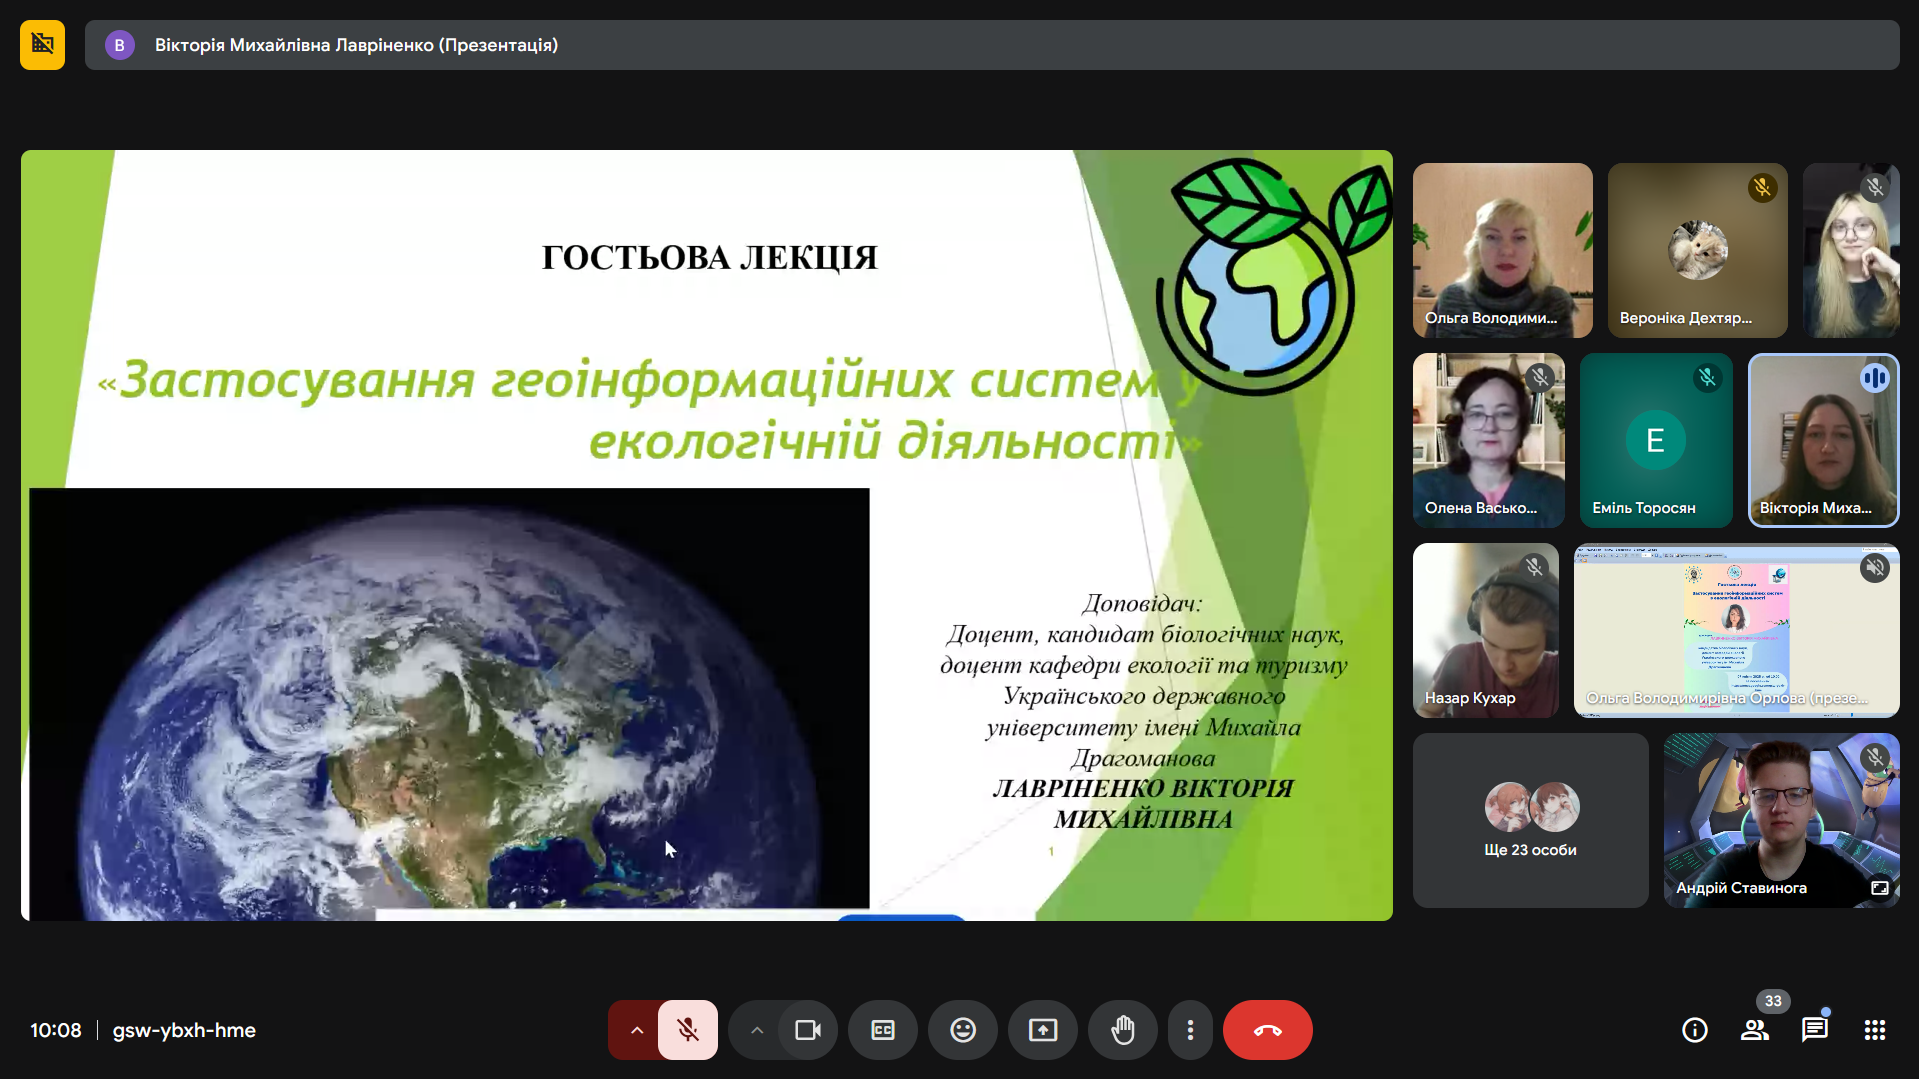Click the '33' participant count badge
This screenshot has width=1919, height=1079.
(1773, 1001)
